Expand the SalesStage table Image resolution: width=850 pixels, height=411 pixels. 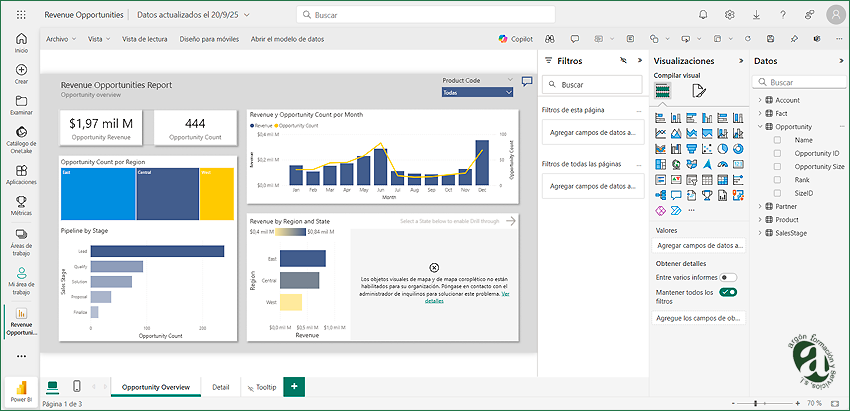click(x=759, y=233)
